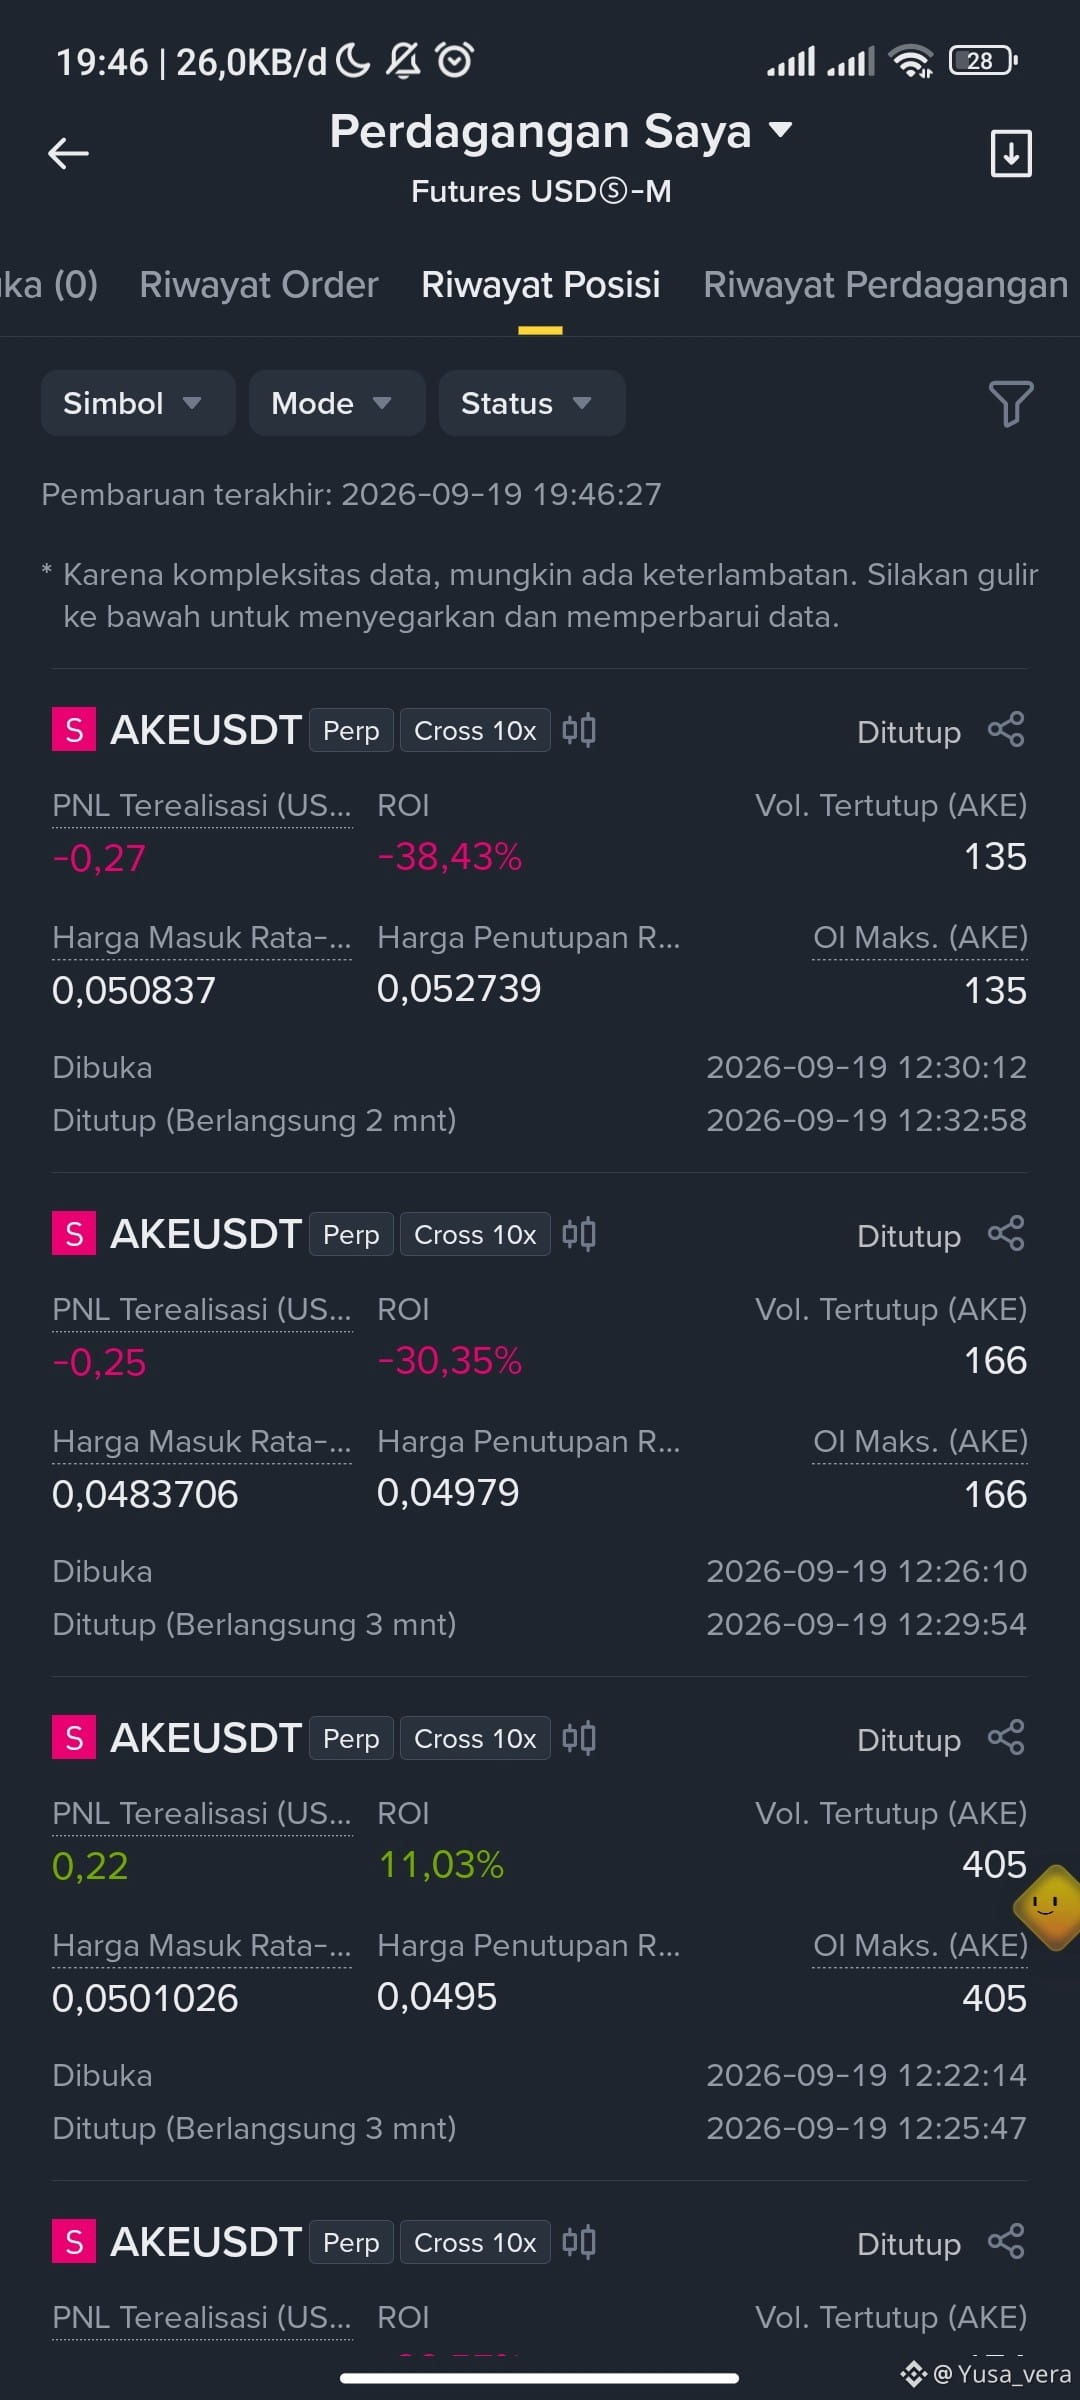
Task: Open the Perdagangan Saya title dropdown
Action: tap(561, 131)
